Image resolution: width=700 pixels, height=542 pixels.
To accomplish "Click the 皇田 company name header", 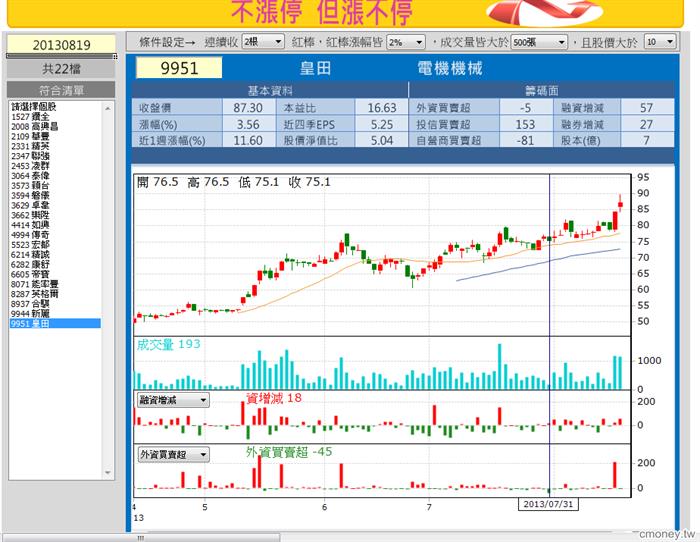I will coord(315,68).
